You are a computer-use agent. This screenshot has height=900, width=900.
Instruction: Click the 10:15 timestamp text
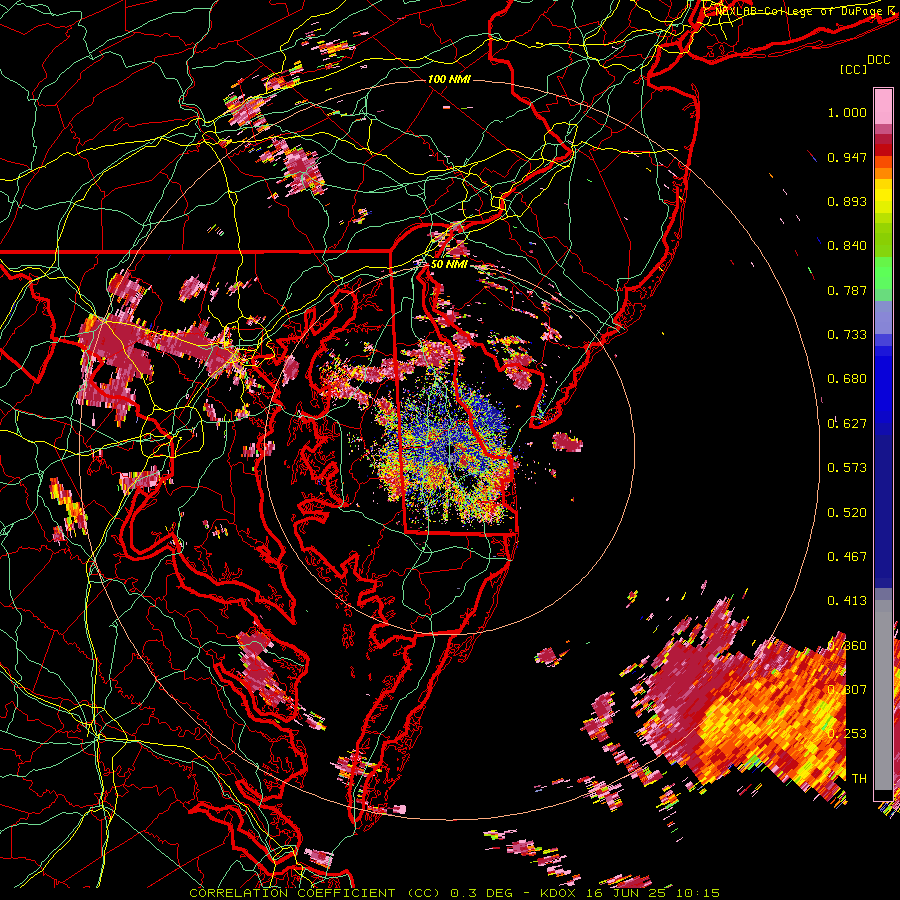pos(698,893)
